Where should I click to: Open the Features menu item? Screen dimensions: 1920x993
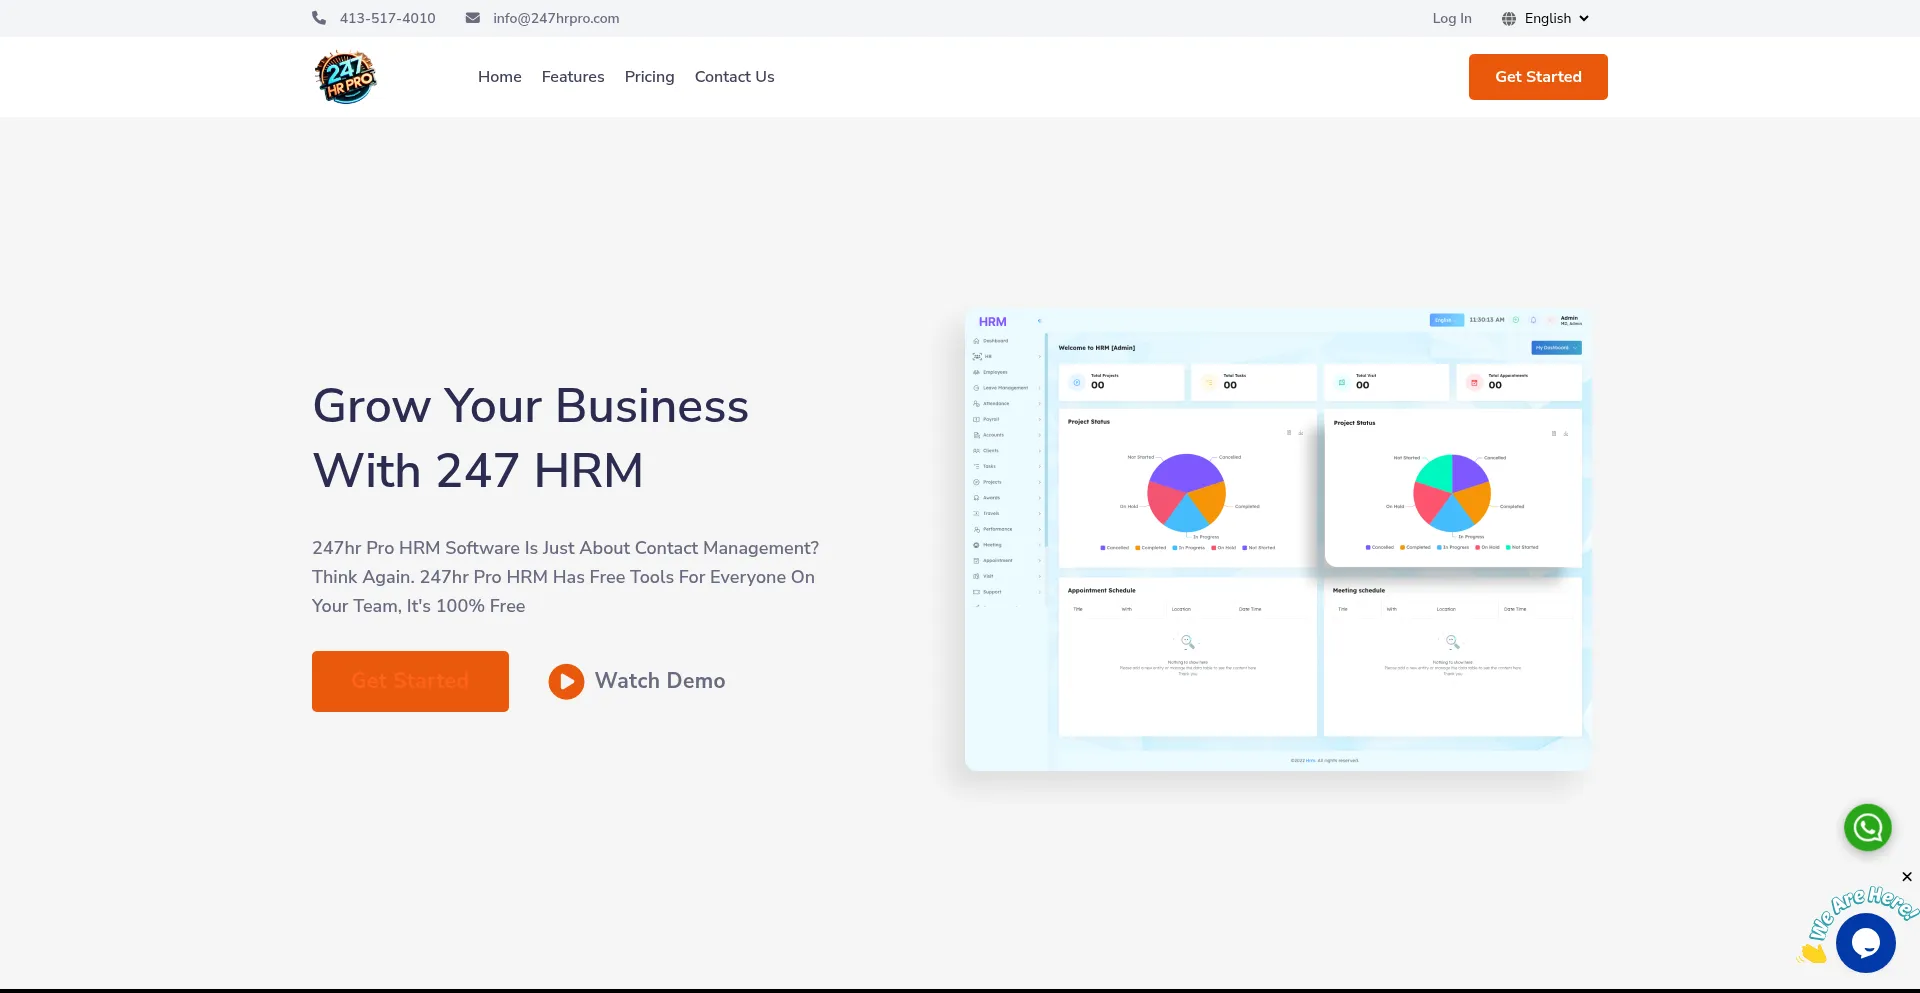[573, 77]
